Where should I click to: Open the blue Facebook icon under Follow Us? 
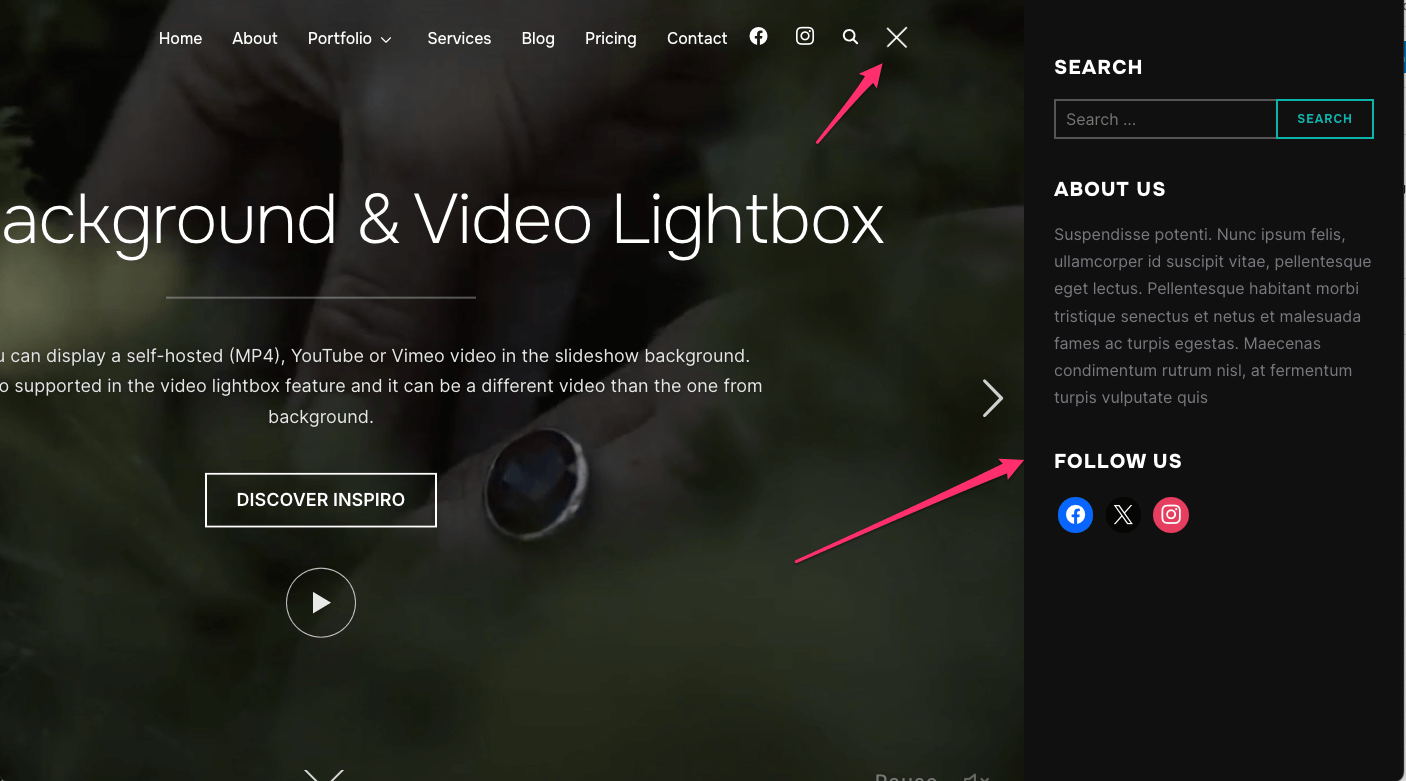(1075, 515)
